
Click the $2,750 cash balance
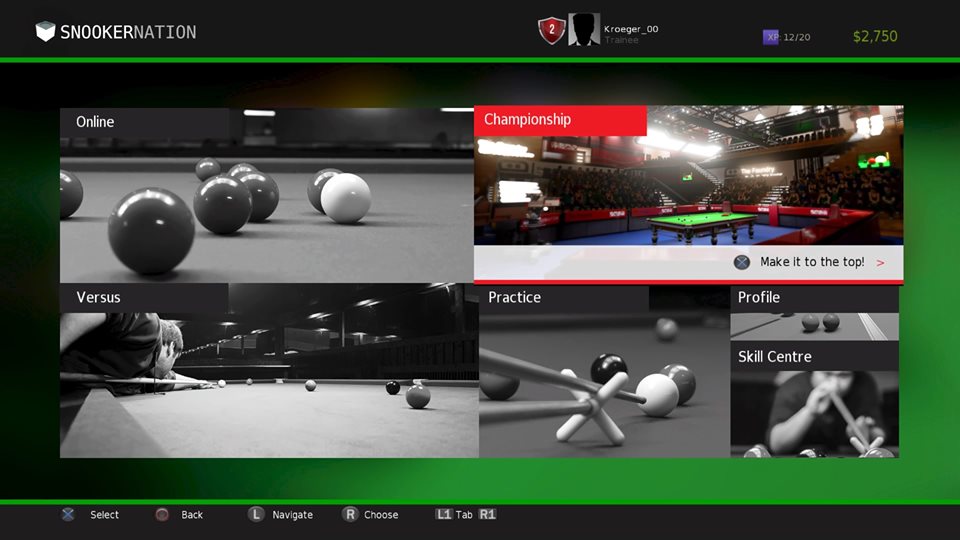point(875,37)
